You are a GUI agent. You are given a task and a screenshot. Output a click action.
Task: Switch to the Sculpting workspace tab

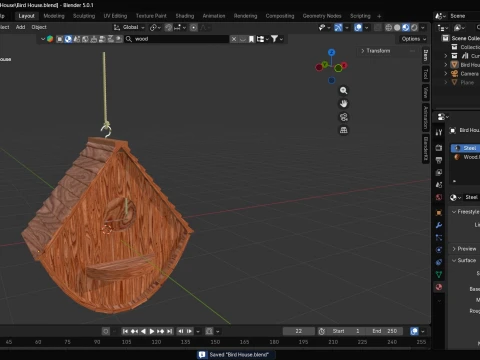(x=84, y=16)
